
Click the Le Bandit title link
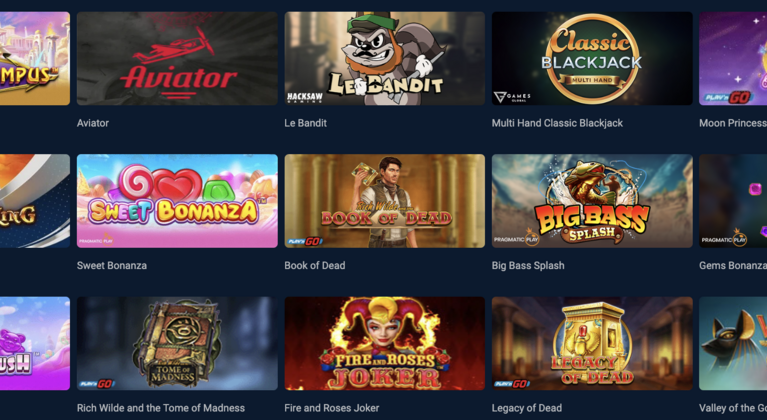(306, 123)
